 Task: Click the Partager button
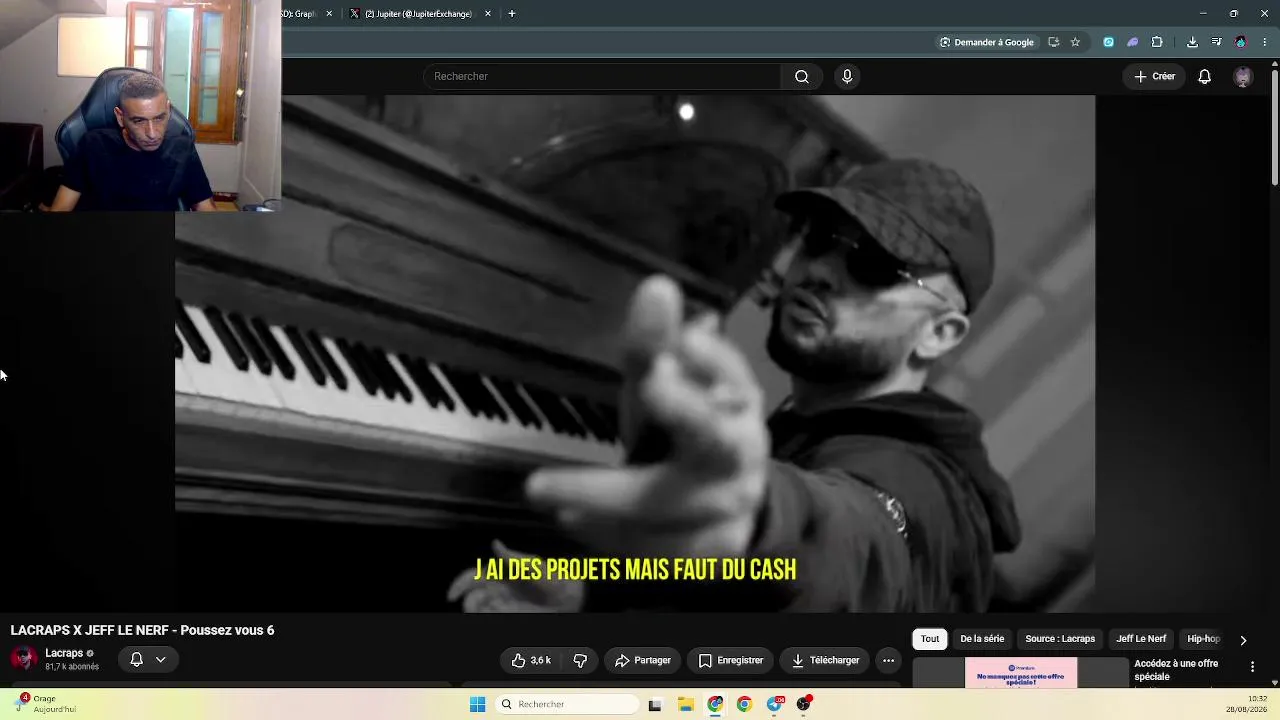(x=643, y=660)
